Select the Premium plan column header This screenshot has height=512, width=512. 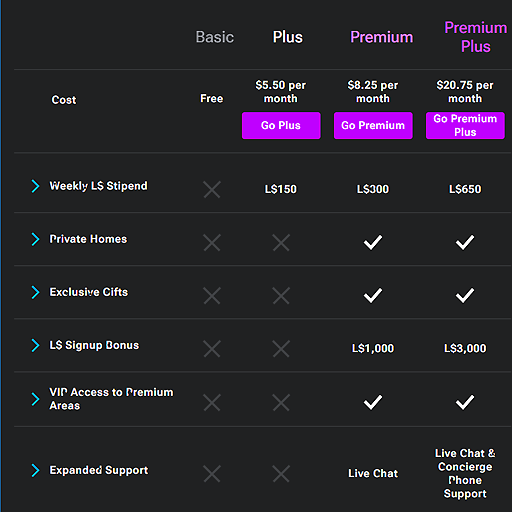tap(382, 37)
